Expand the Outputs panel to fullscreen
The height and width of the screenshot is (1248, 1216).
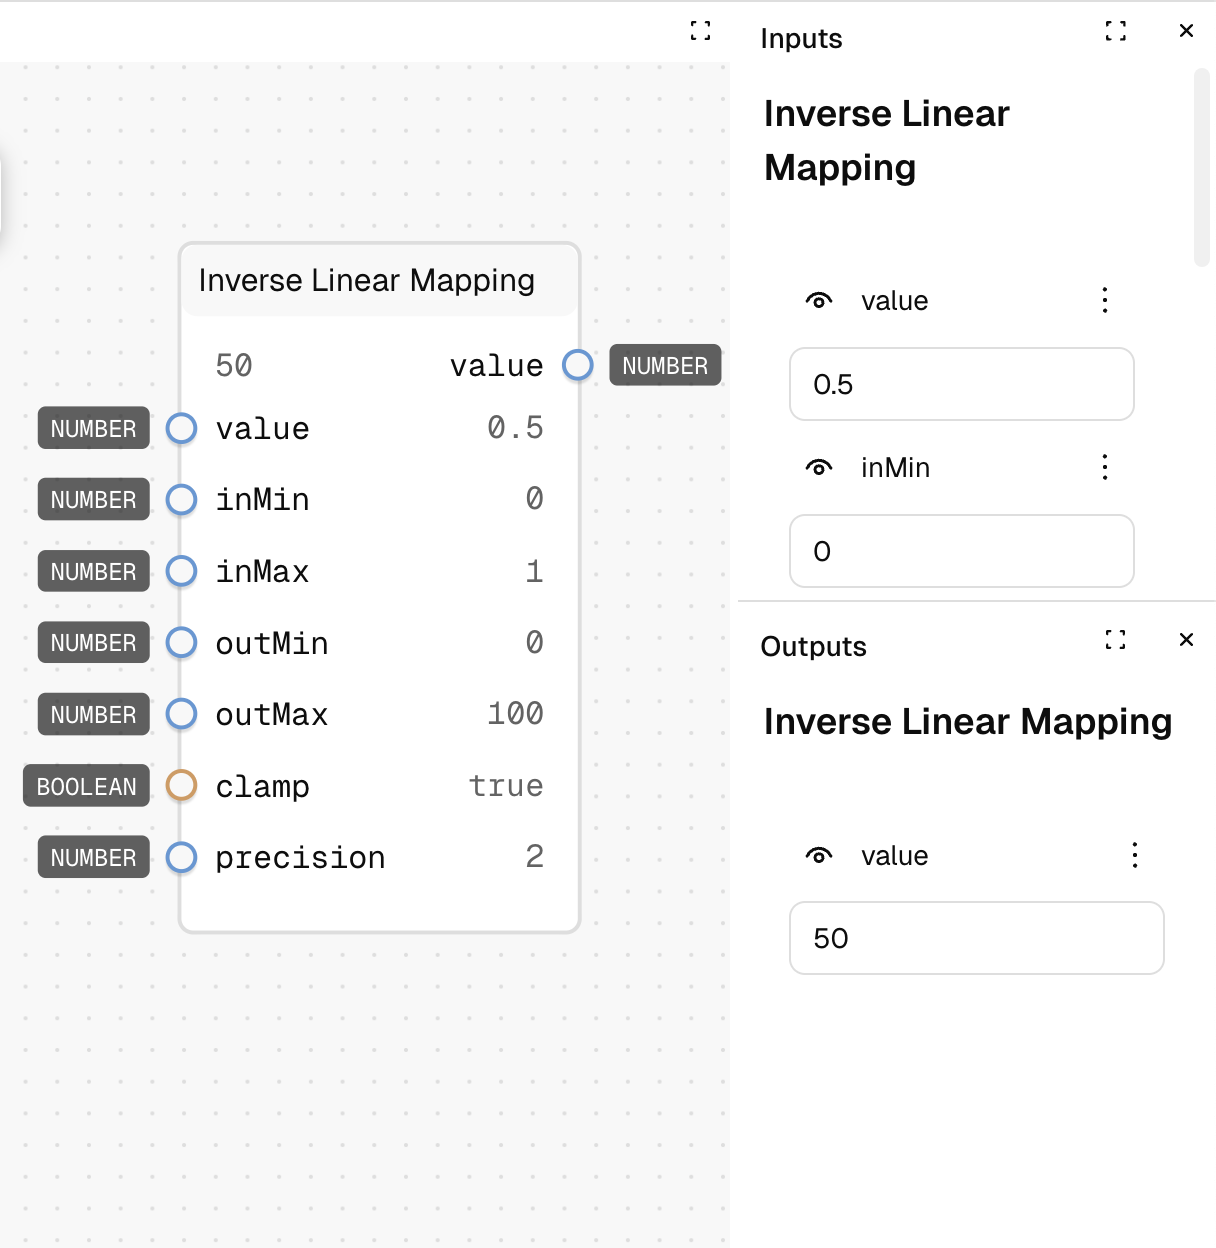point(1116,640)
